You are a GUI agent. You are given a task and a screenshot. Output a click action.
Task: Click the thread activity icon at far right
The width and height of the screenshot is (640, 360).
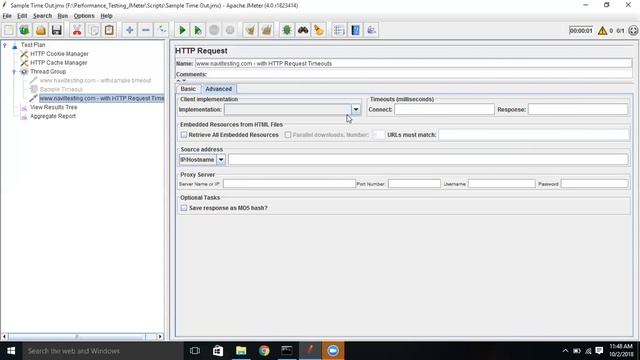point(633,31)
